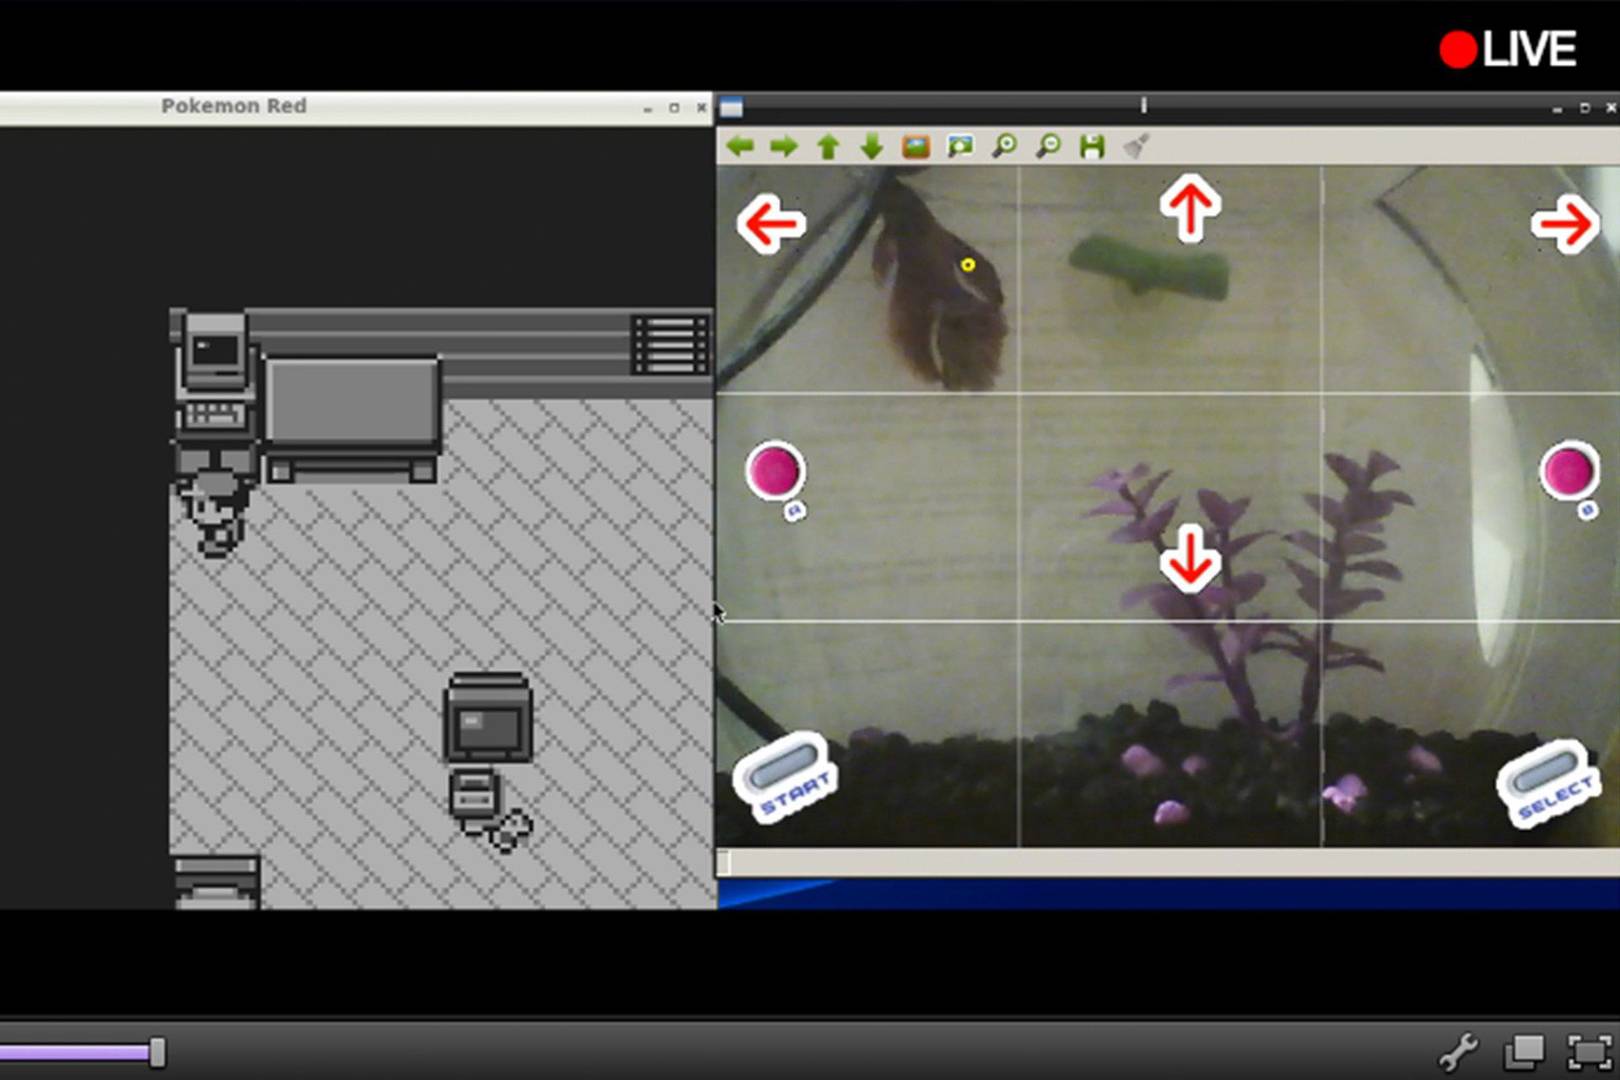Viewport: 1620px width, 1080px height.
Task: Click the green pan-right arrow in toolbar
Action: pyautogui.click(x=784, y=147)
